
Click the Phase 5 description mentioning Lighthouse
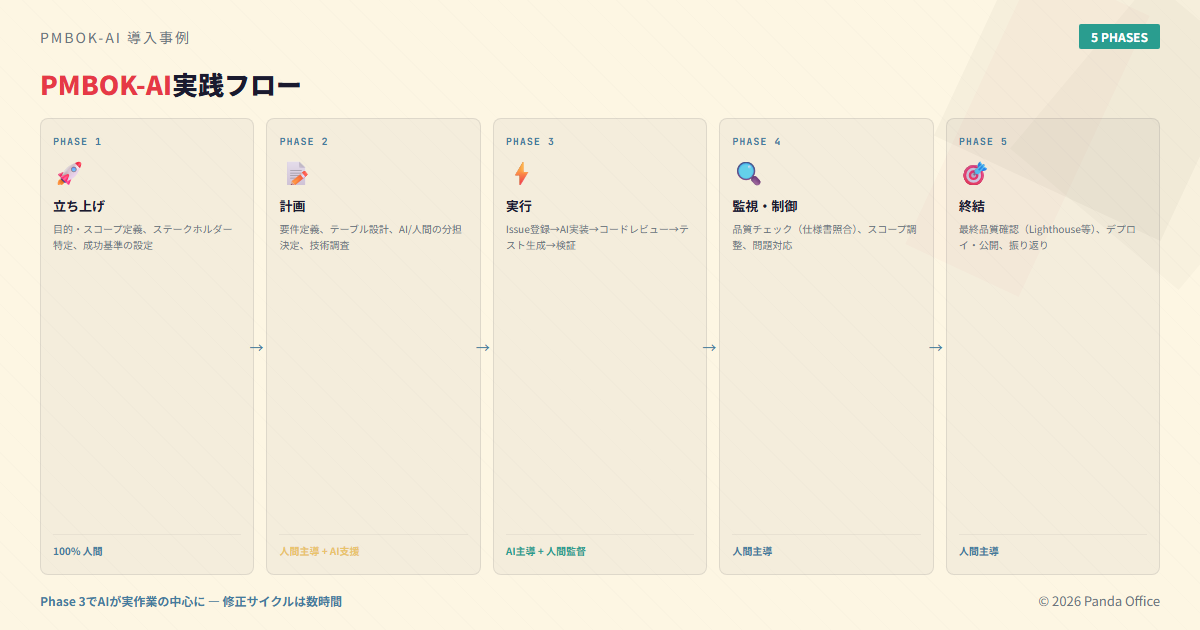coord(1046,237)
